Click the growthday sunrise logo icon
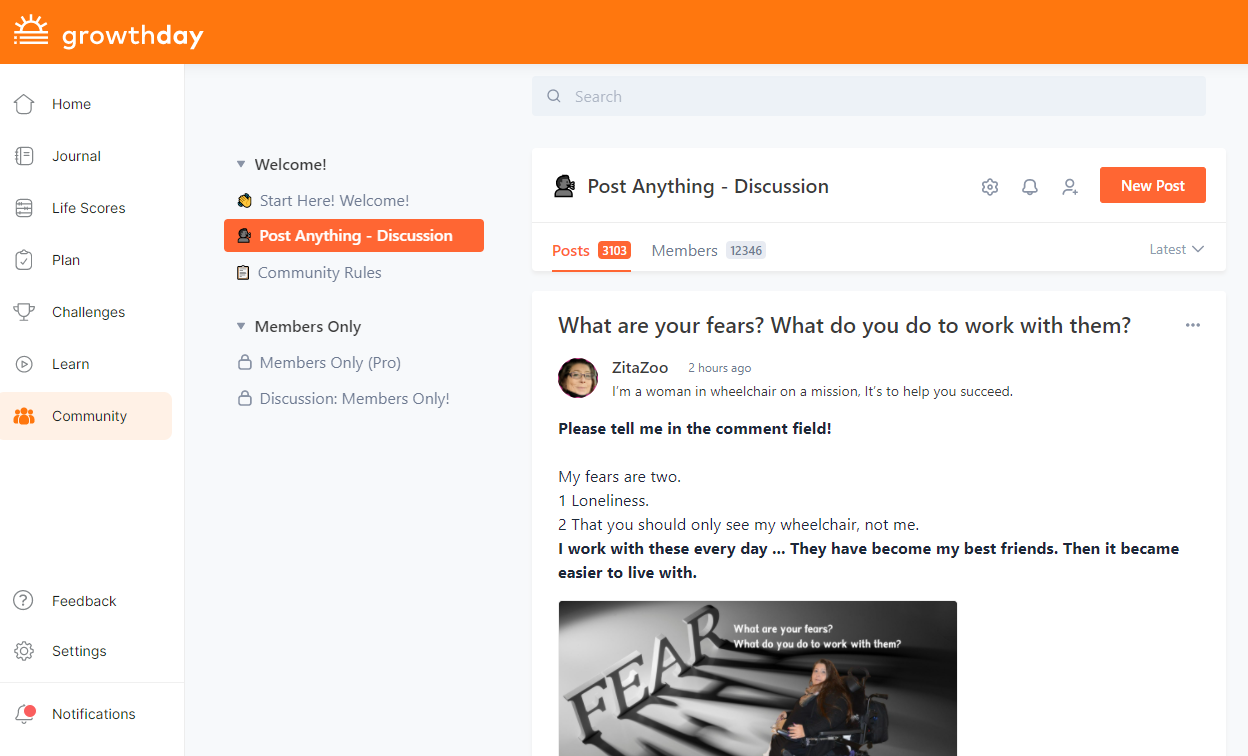Screen dimensions: 1248x756 coord(31,32)
